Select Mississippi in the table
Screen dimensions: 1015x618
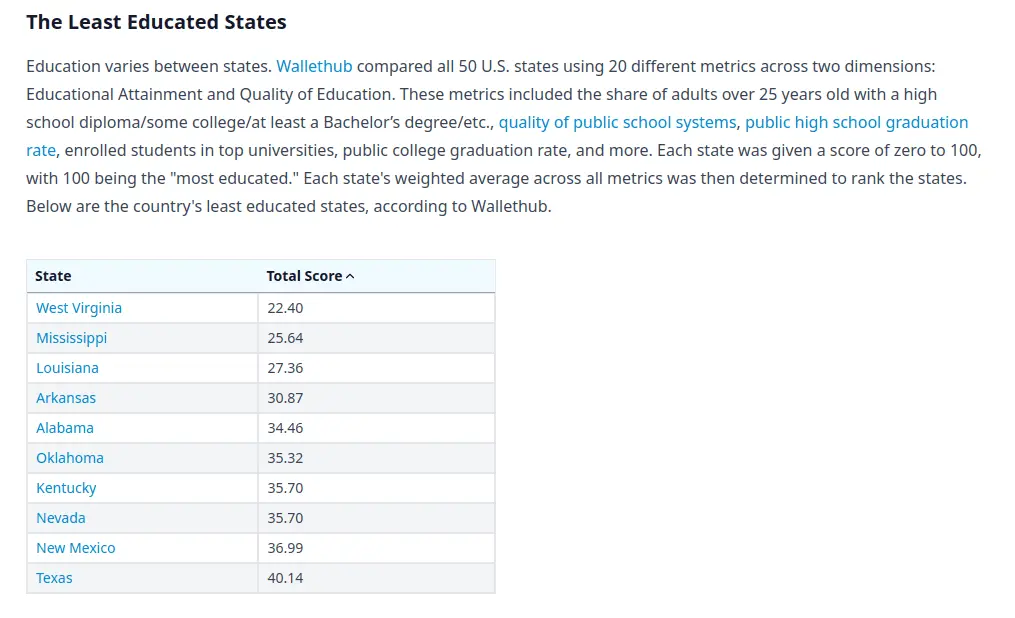coord(71,338)
